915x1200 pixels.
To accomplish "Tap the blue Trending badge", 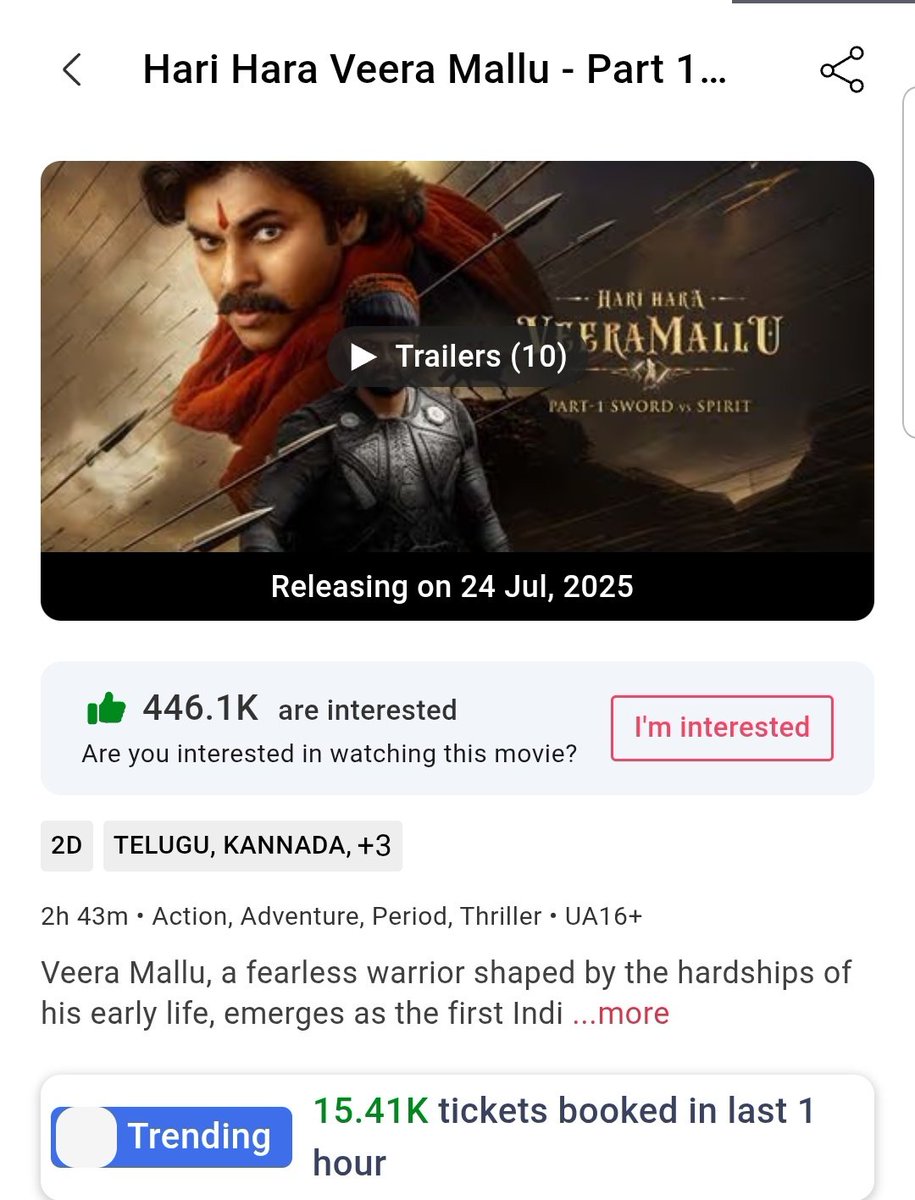I will [x=171, y=1137].
